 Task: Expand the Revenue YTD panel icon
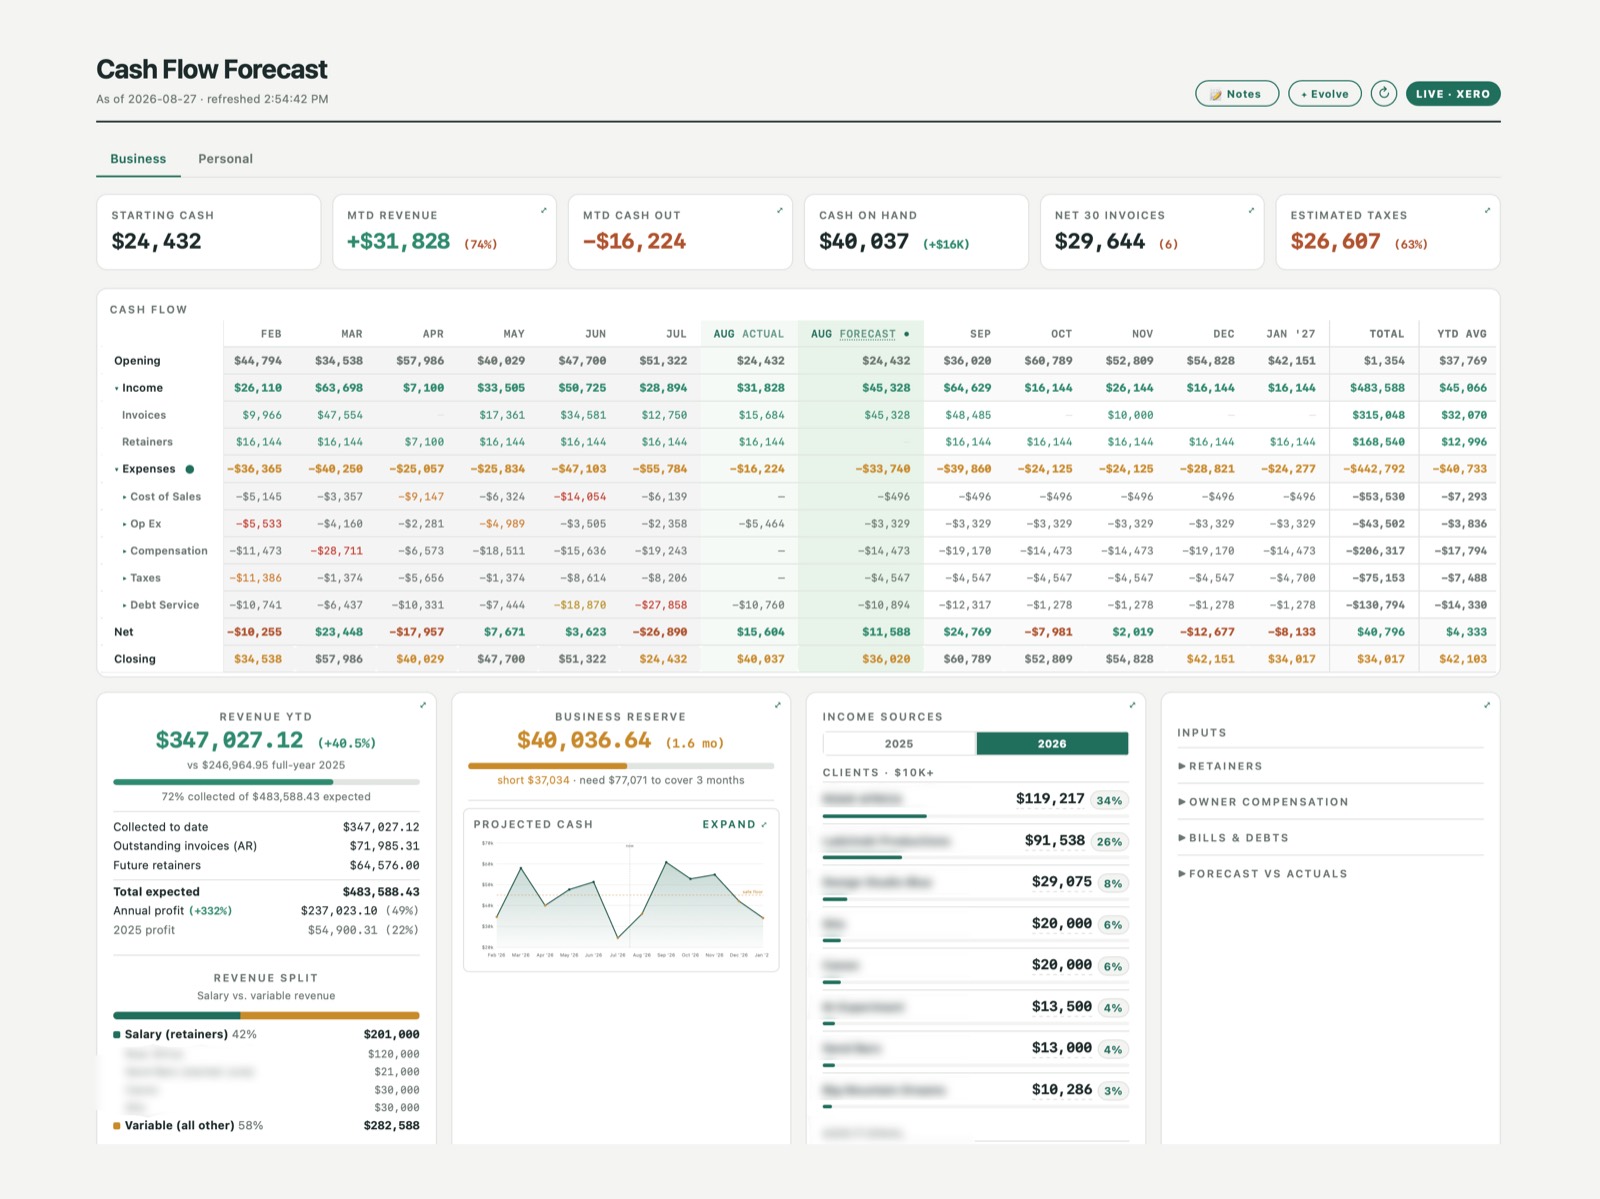click(423, 705)
